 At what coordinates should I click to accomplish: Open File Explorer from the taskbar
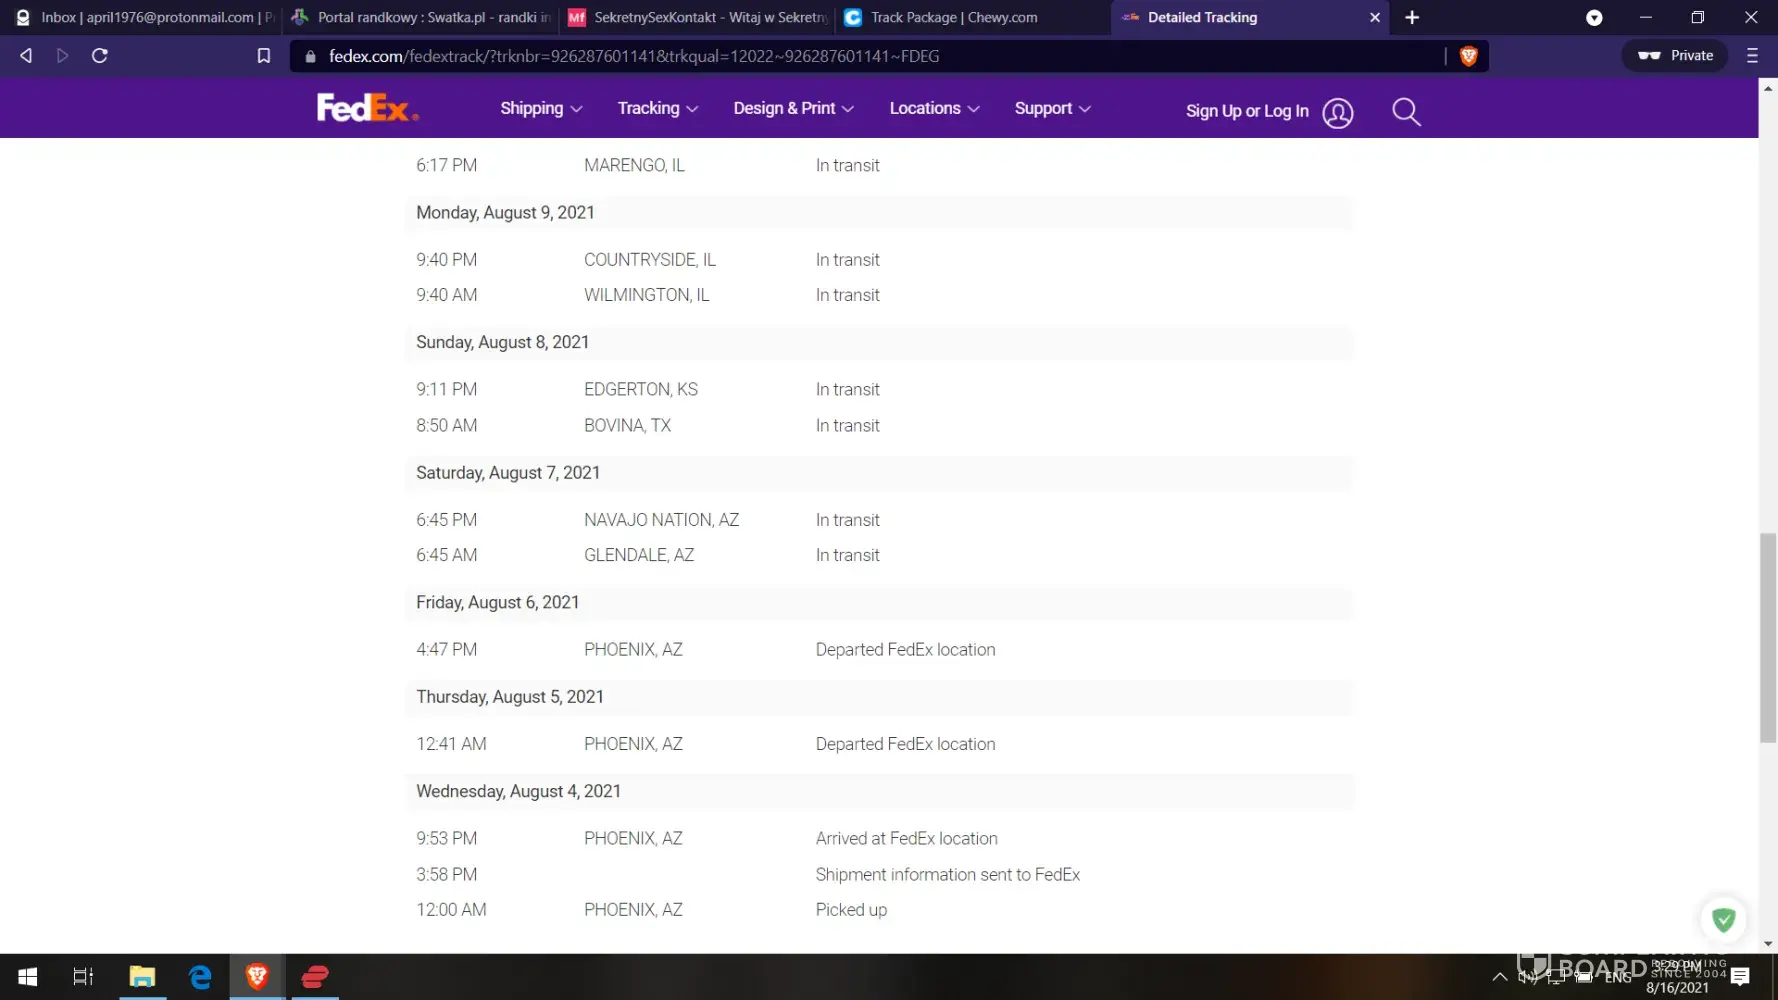142,976
